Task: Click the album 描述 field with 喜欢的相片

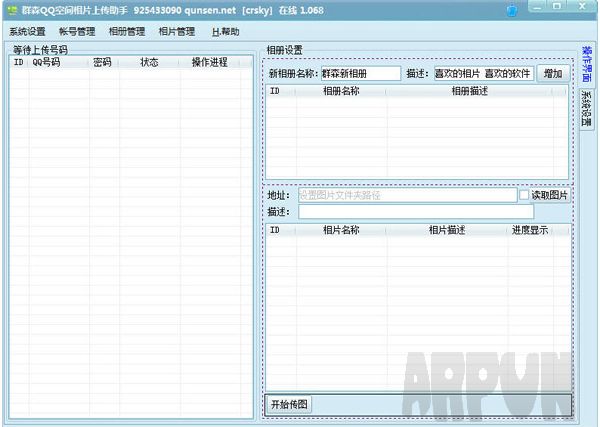Action: coord(484,73)
